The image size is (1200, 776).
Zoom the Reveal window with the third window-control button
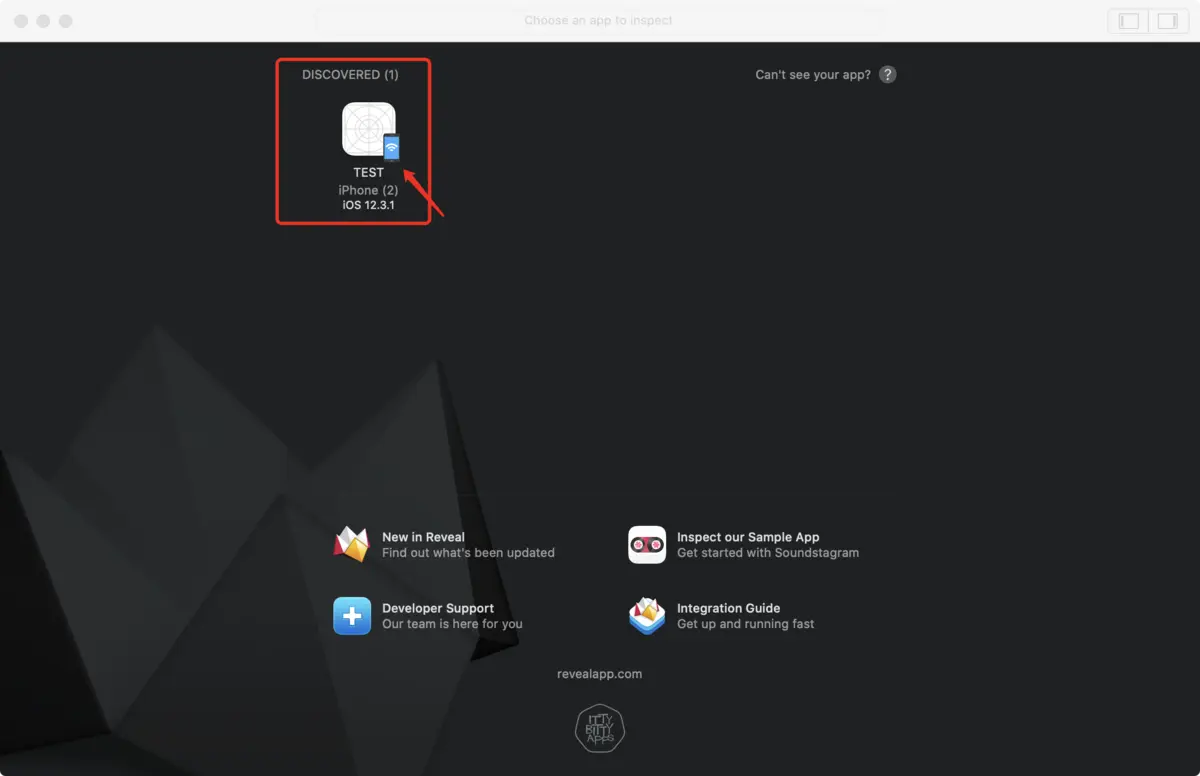(x=66, y=21)
